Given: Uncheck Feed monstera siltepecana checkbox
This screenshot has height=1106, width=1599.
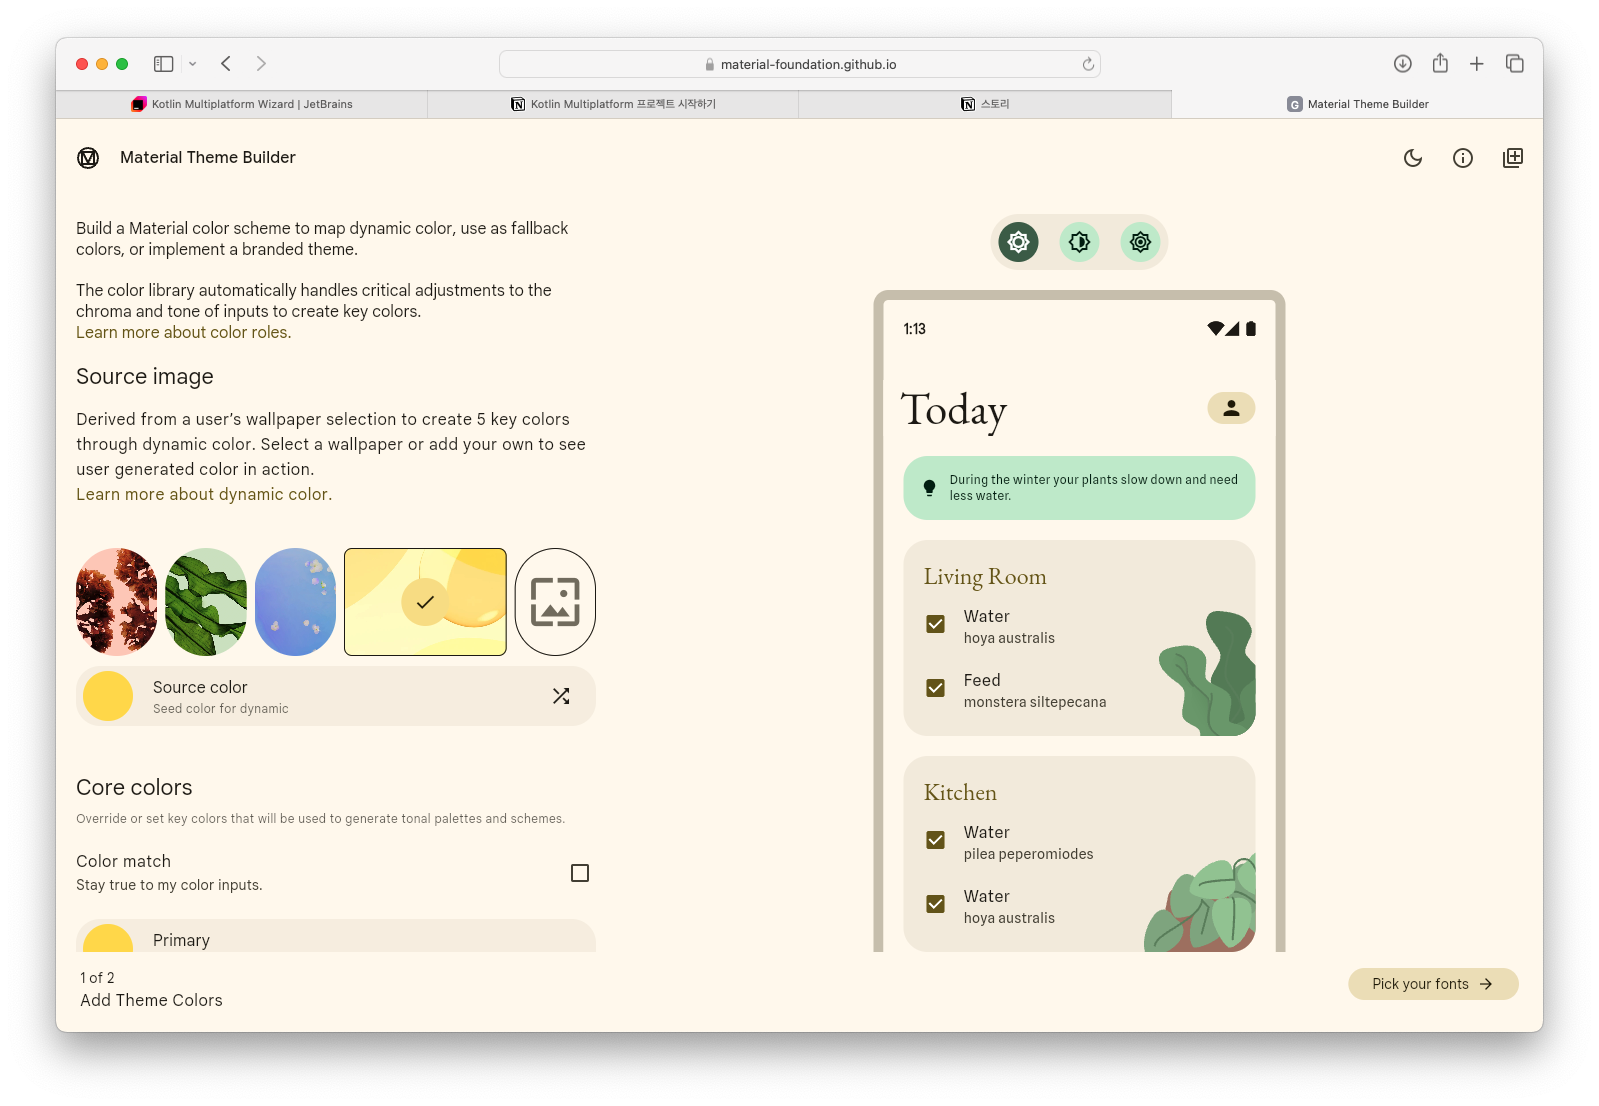Looking at the screenshot, I should pyautogui.click(x=936, y=688).
